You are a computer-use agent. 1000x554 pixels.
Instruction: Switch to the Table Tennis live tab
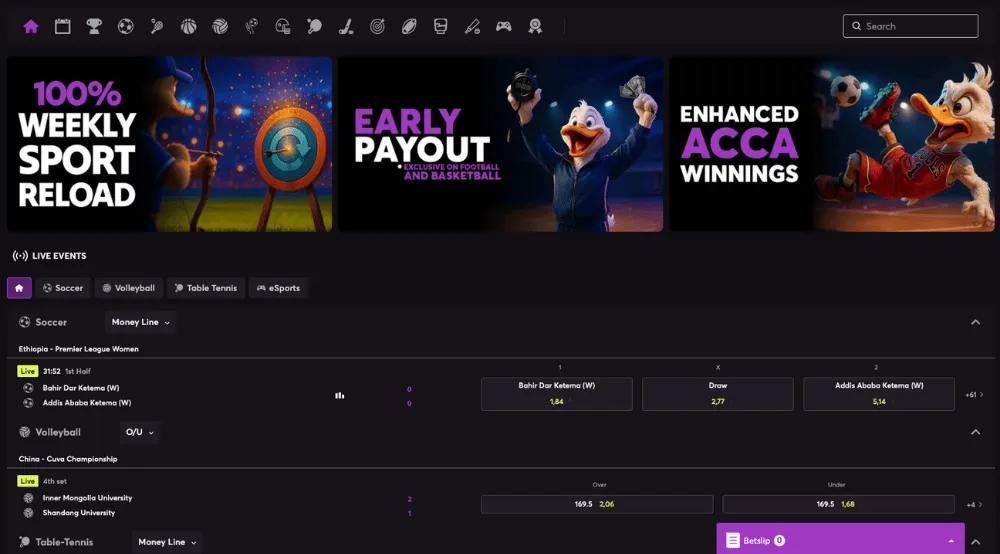point(204,288)
